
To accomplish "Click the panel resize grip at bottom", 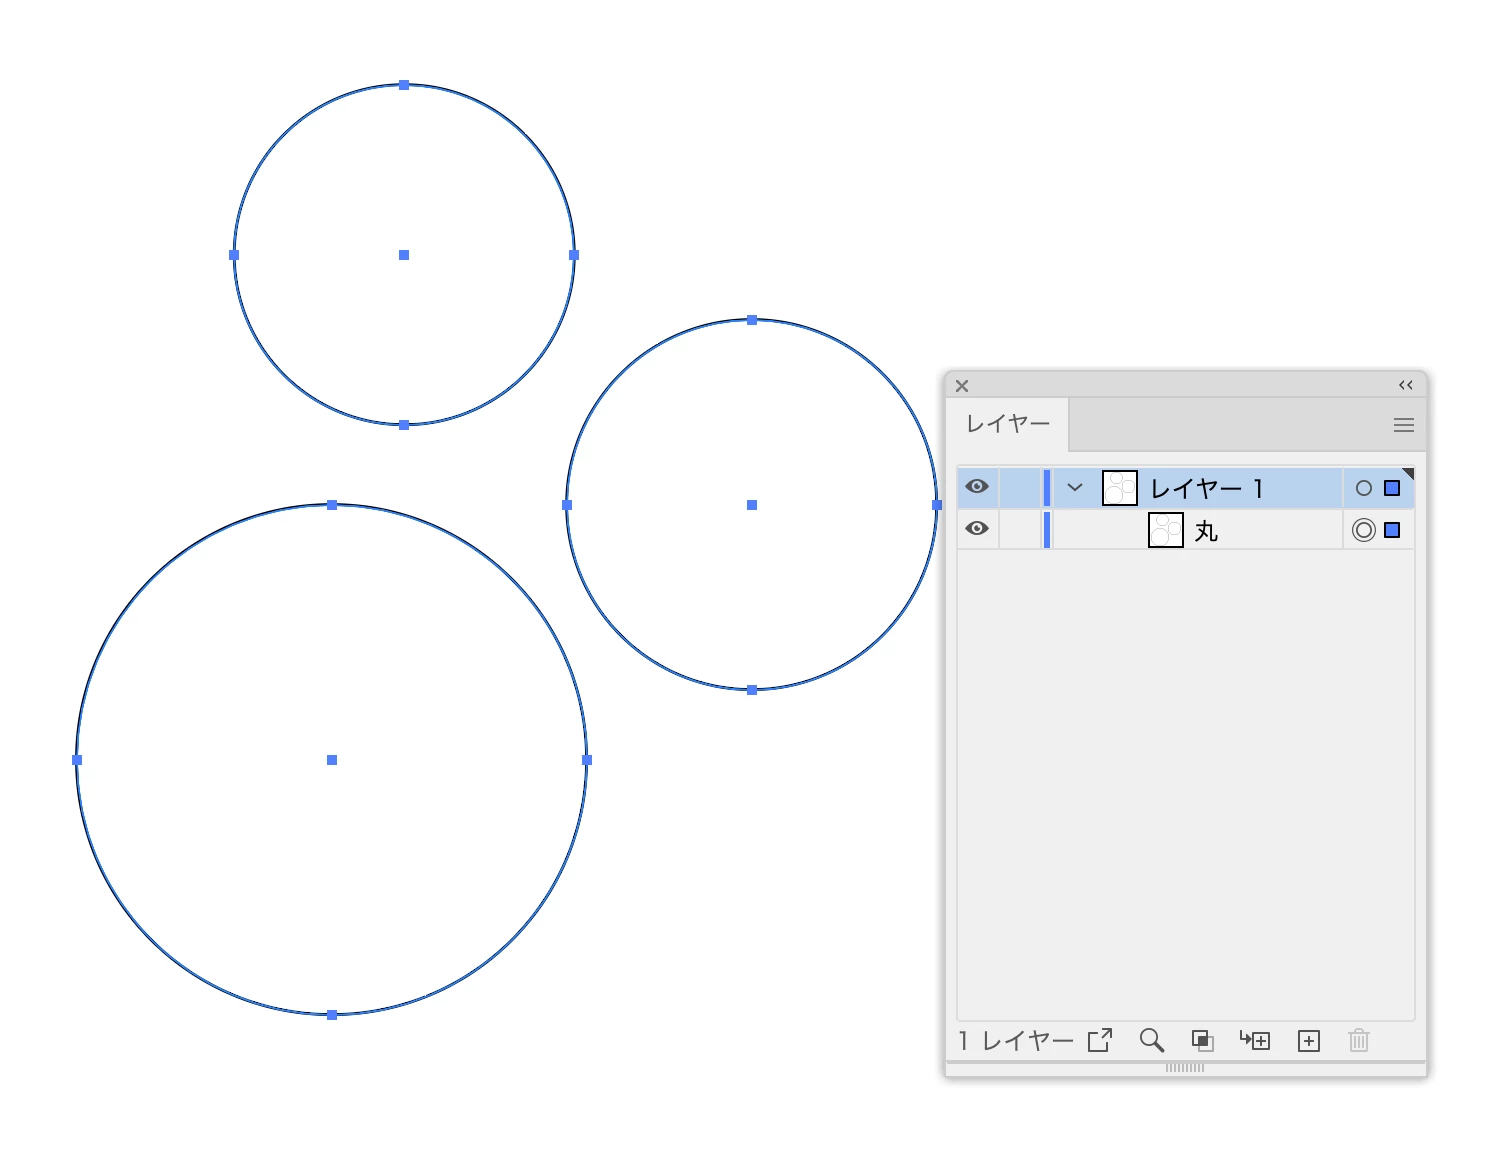I will click(1185, 1068).
